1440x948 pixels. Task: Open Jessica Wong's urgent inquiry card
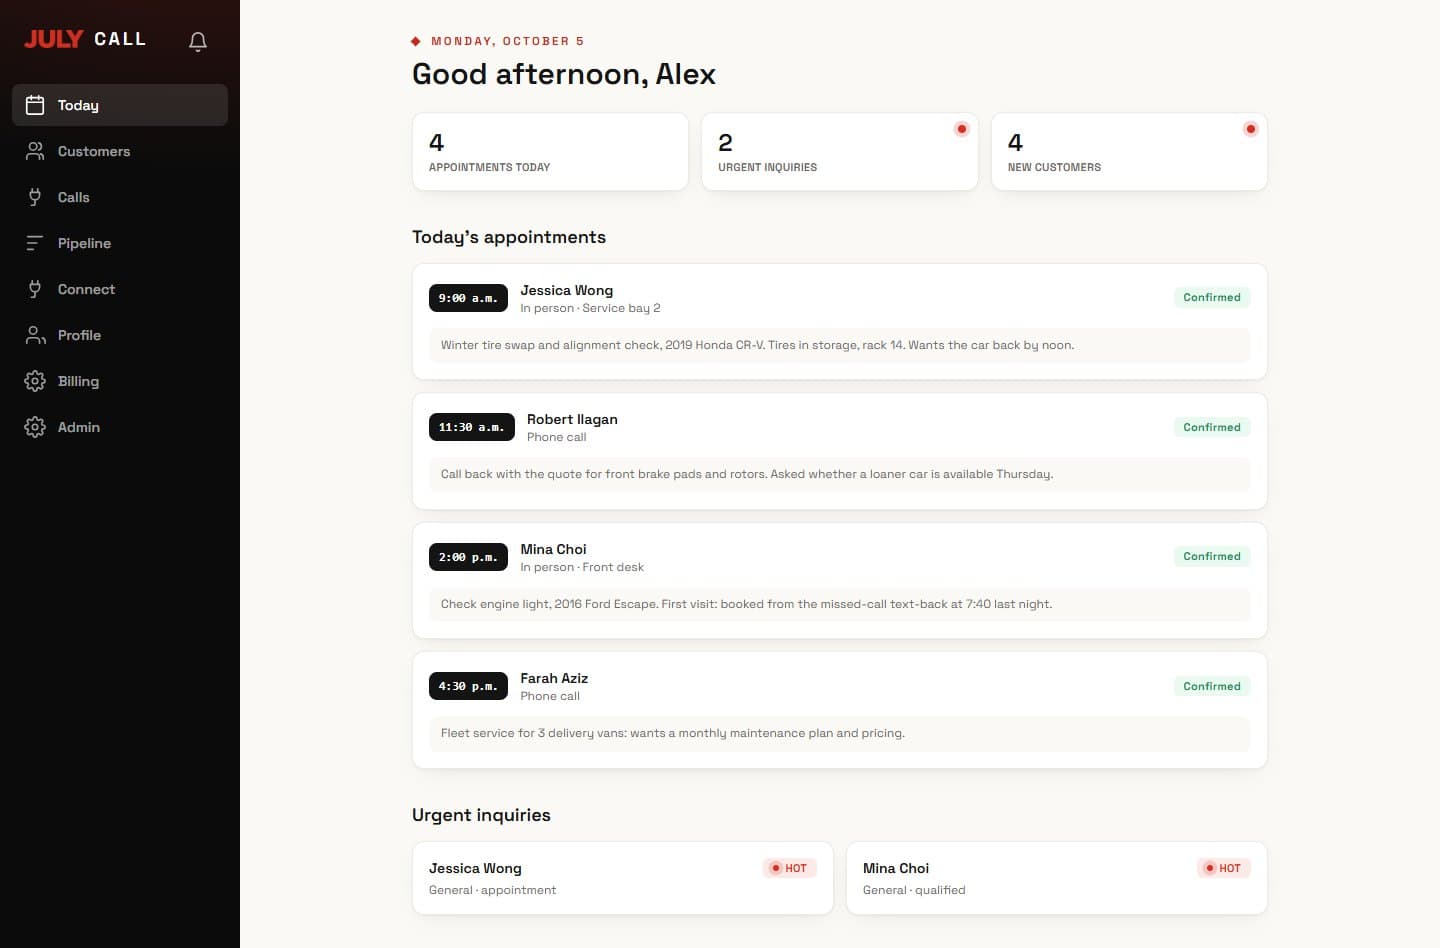pos(623,878)
